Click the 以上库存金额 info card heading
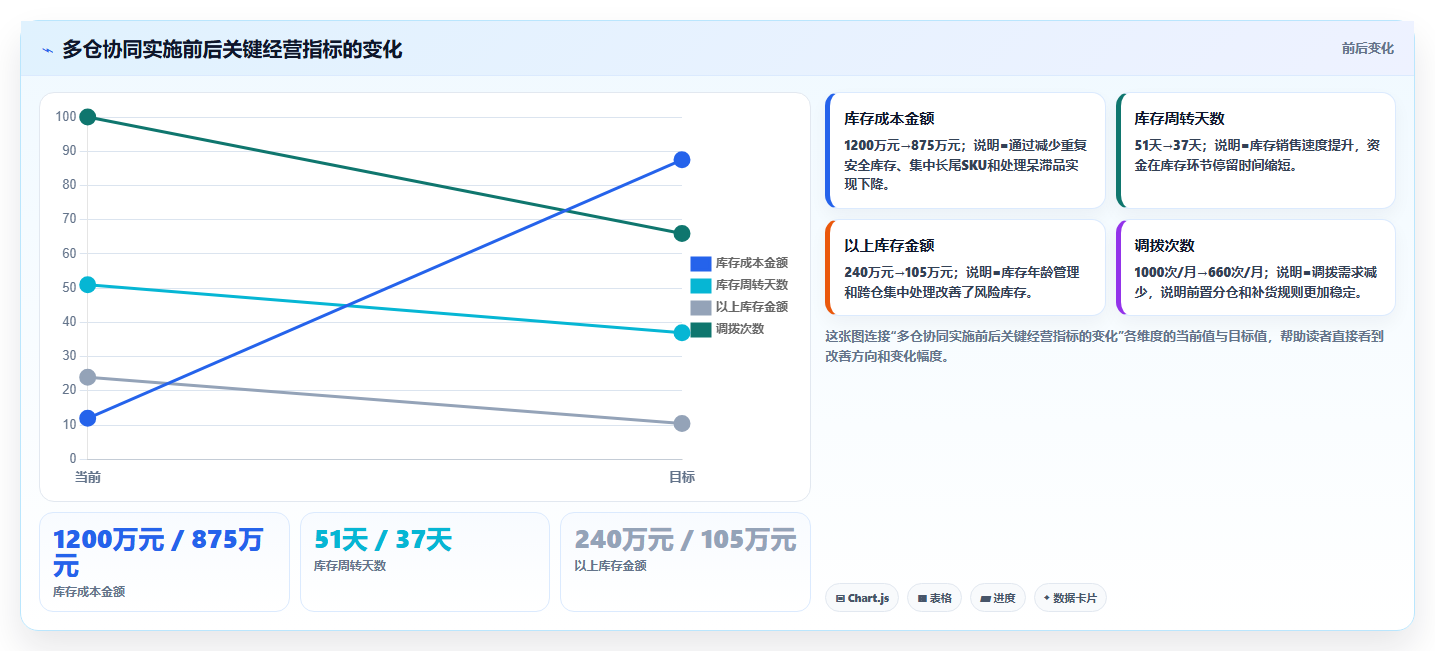 point(890,245)
